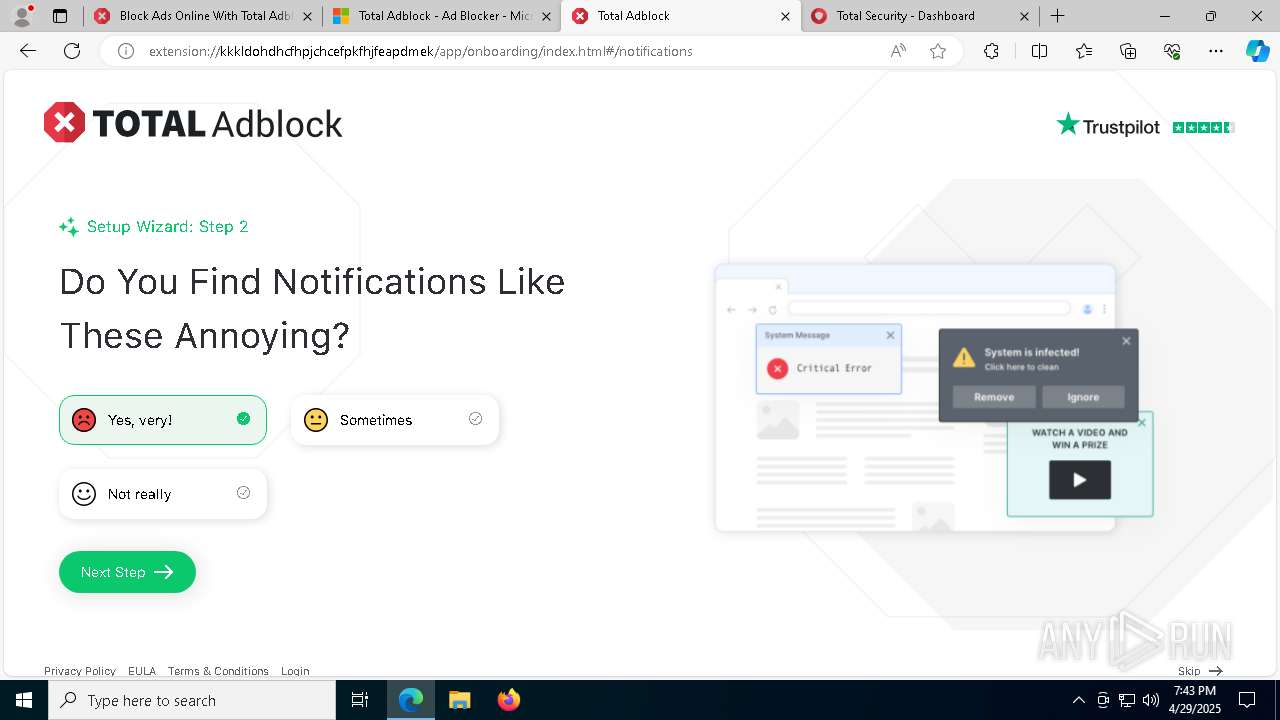Open Browser essentials icon

click(x=1172, y=51)
